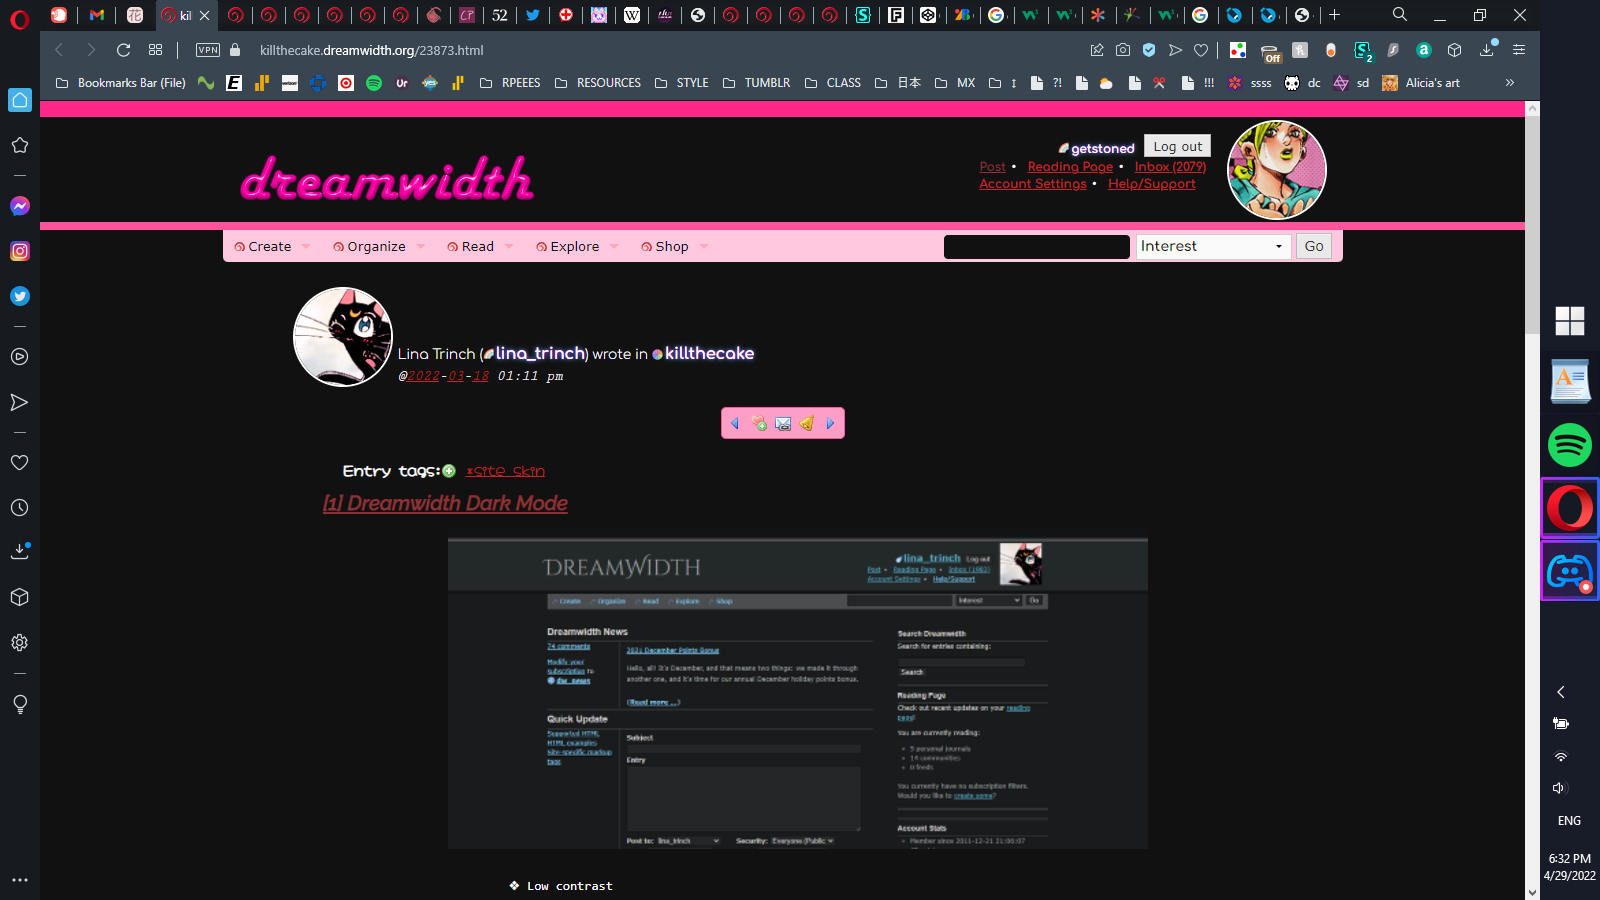Screen dimensions: 1600x900
Task: Open the Twitter sidebar icon
Action: click(x=19, y=296)
